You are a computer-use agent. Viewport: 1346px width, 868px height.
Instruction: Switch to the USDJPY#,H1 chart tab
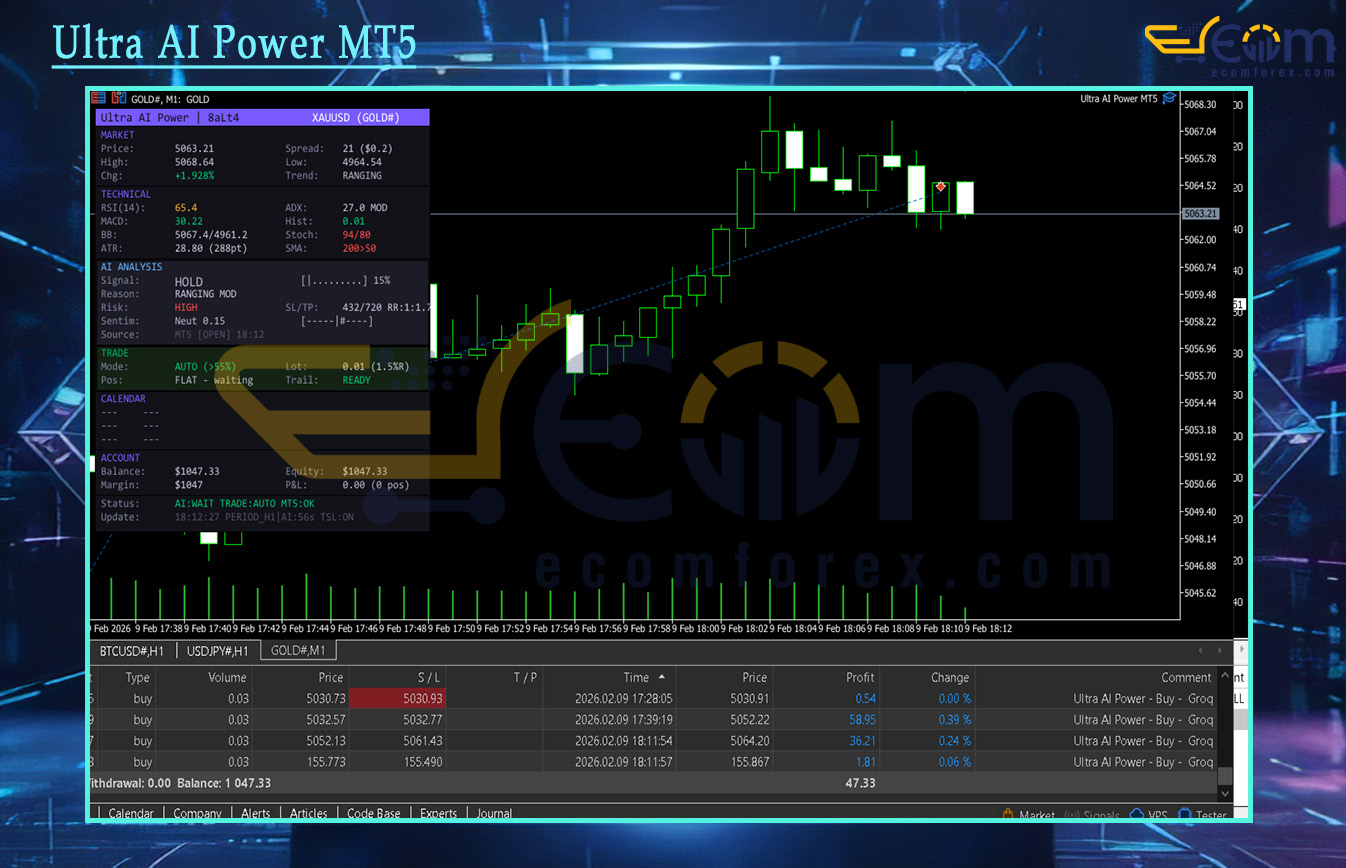218,651
